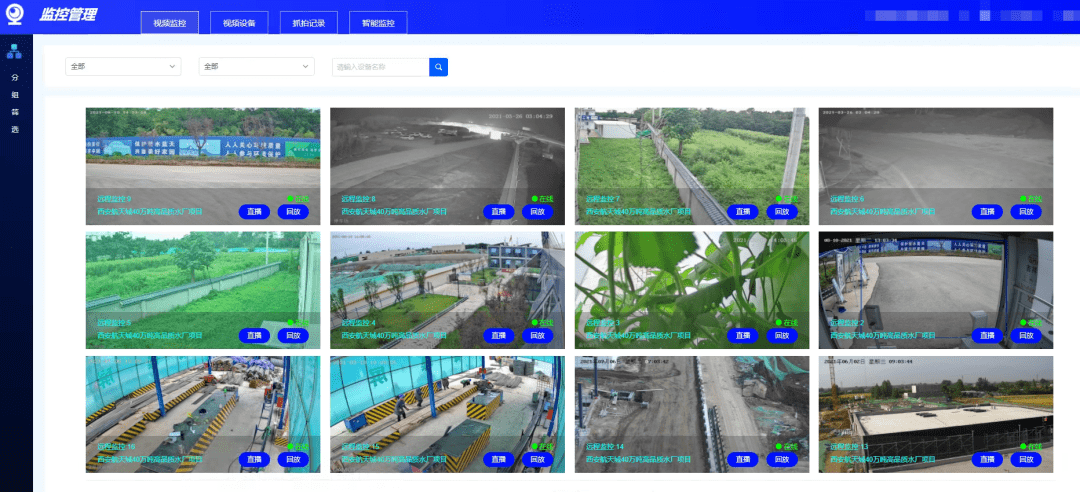
Task: Select the 智能监控 tab
Action: coord(378,23)
